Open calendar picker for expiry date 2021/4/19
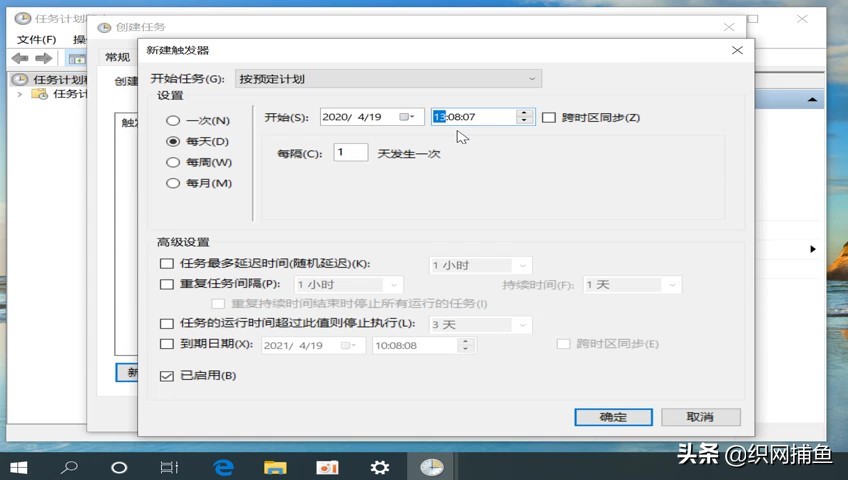This screenshot has width=848, height=480. (x=348, y=345)
